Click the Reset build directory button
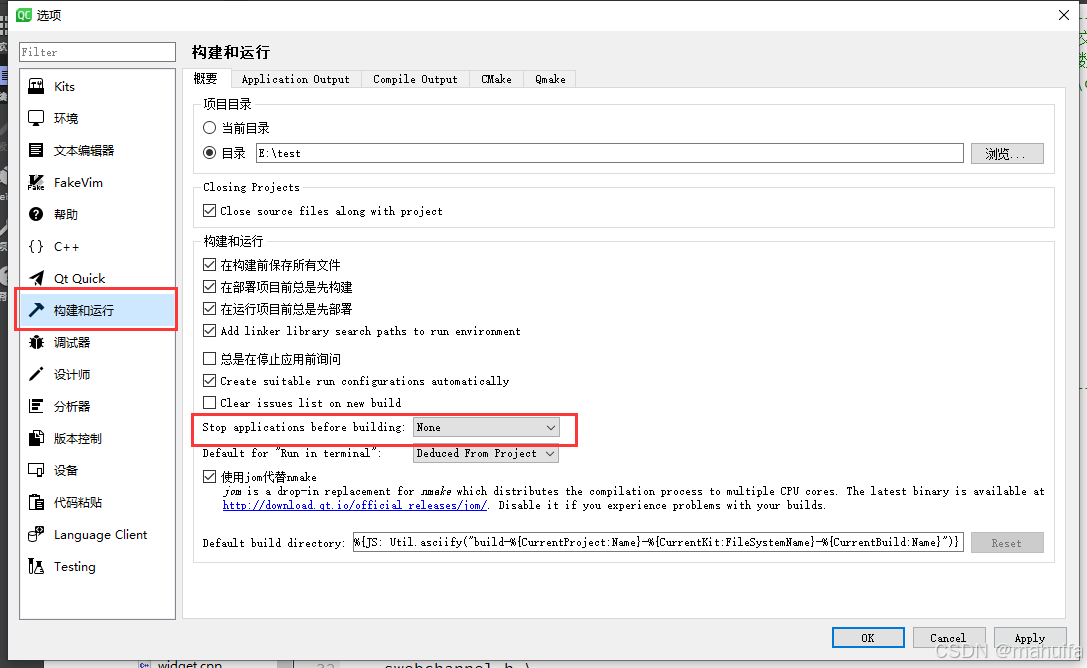This screenshot has height=668, width=1087. [x=1007, y=543]
